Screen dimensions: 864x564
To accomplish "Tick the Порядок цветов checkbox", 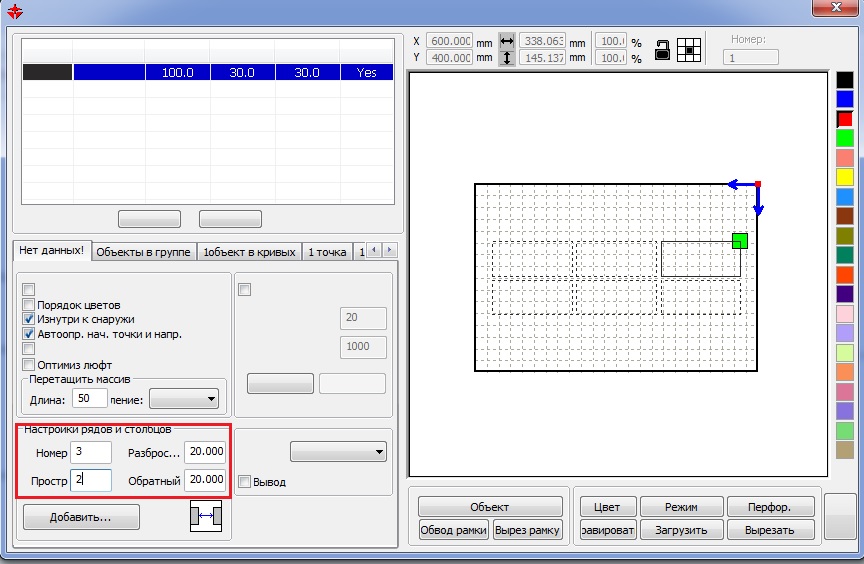I will [29, 305].
